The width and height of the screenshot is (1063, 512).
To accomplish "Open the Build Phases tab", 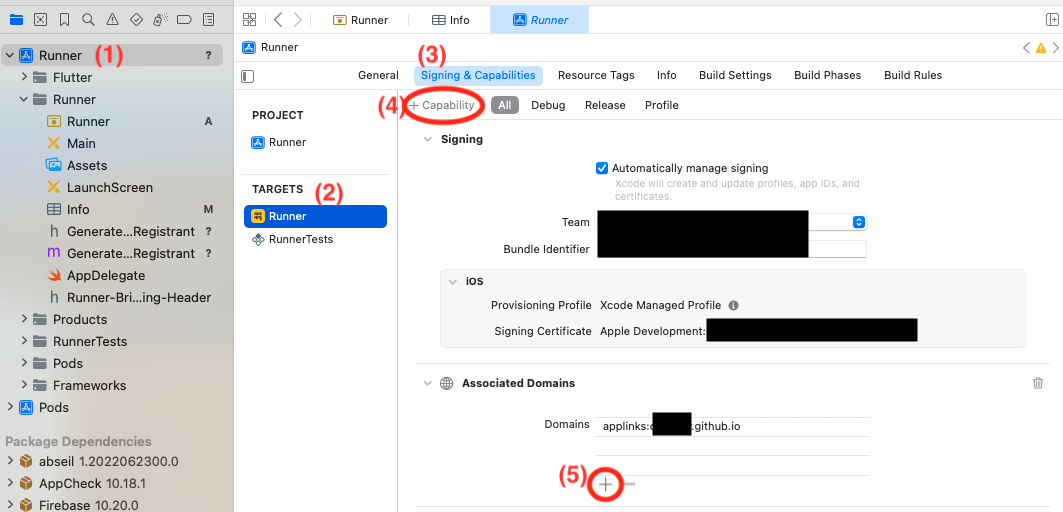I will (x=827, y=75).
